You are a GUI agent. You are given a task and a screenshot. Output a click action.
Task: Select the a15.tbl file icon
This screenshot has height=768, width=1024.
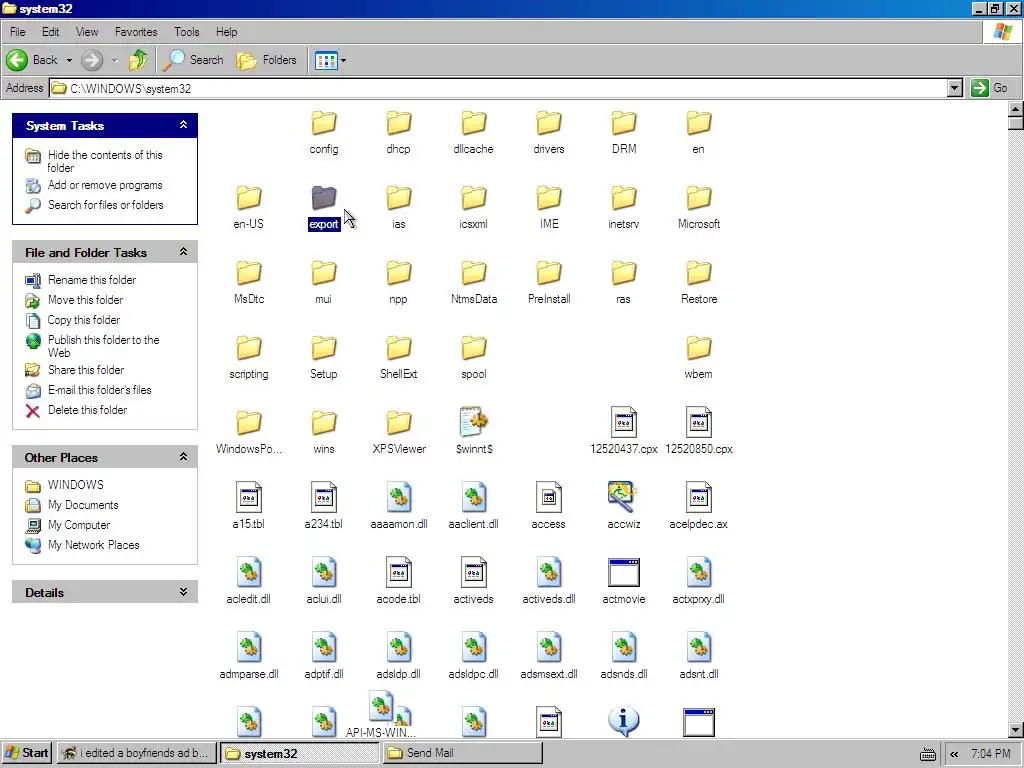tap(248, 497)
